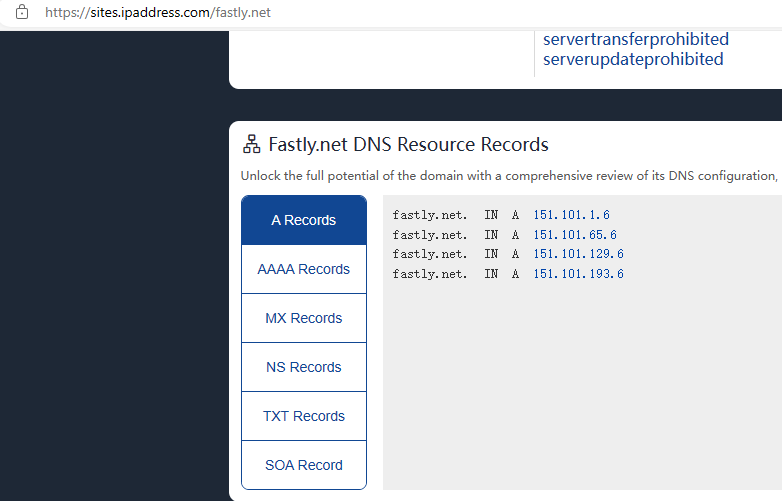
Task: Click the URL sites.ipaddress.com/fastly.net
Action: [x=158, y=12]
